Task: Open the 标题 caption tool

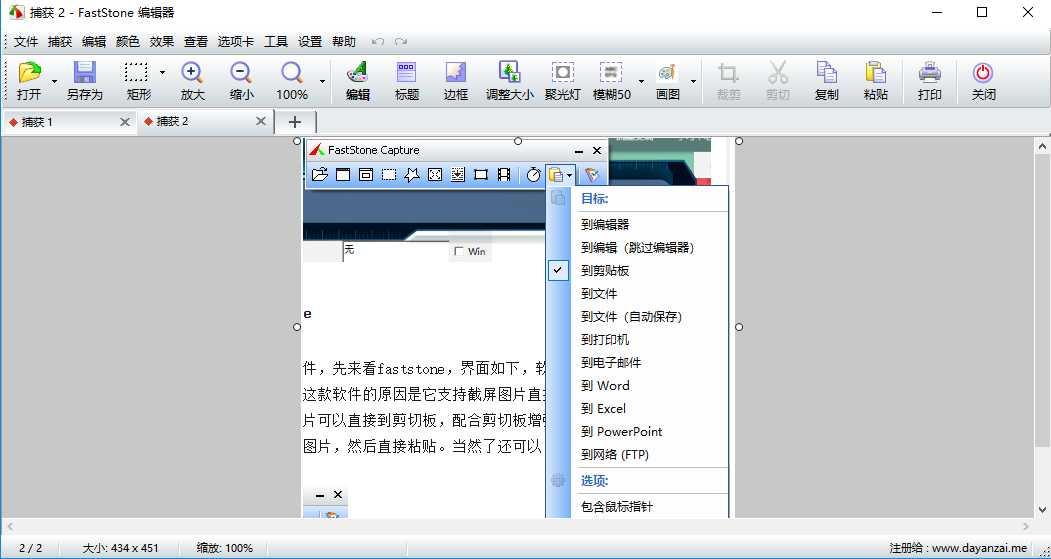Action: (x=407, y=80)
